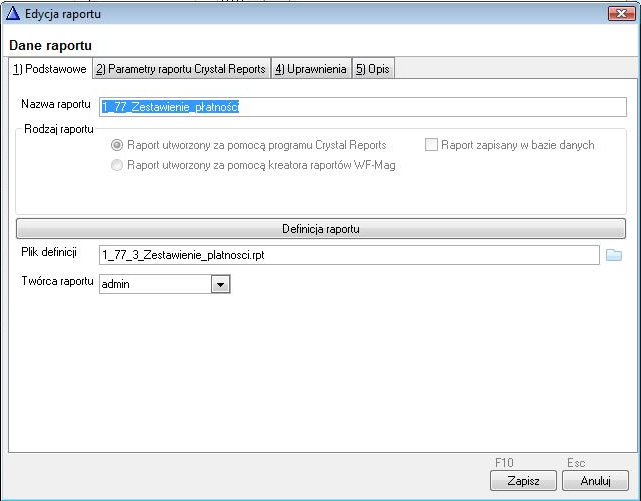Viewport: 641px width, 501px height.
Task: Click the Zapisz button
Action: click(523, 481)
